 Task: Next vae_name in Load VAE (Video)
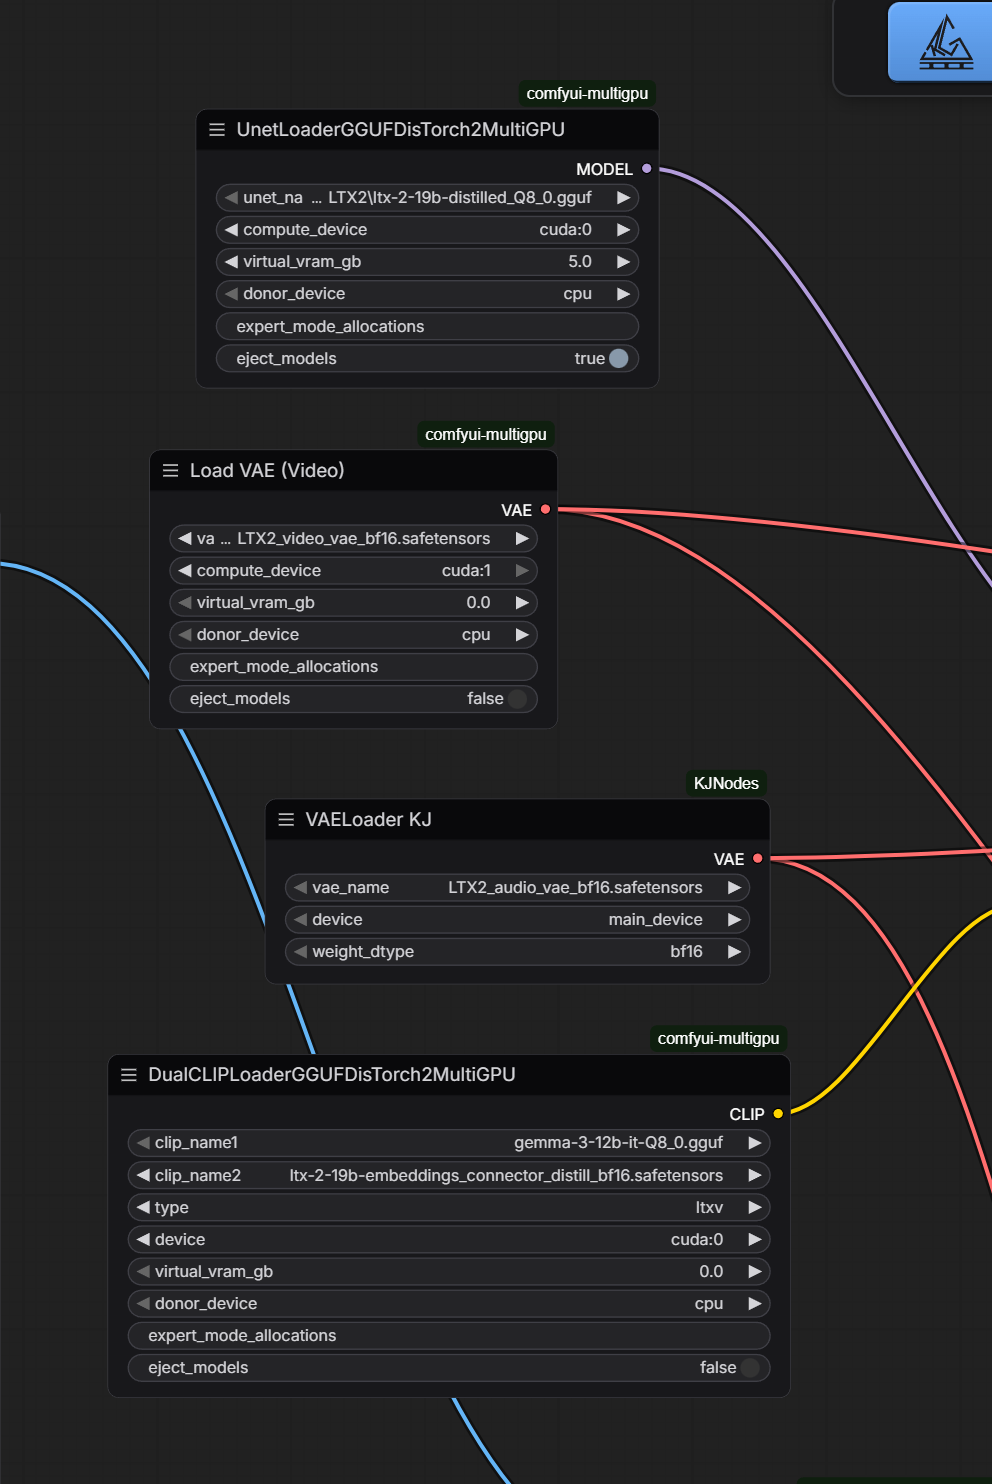(x=522, y=539)
